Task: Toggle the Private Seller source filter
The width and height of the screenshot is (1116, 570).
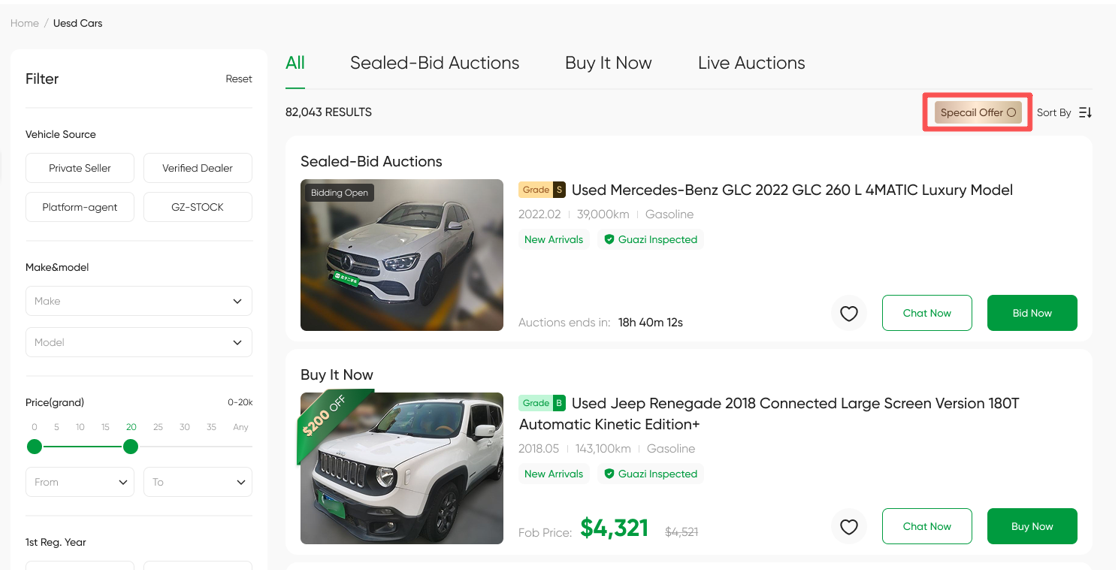Action: pos(80,168)
